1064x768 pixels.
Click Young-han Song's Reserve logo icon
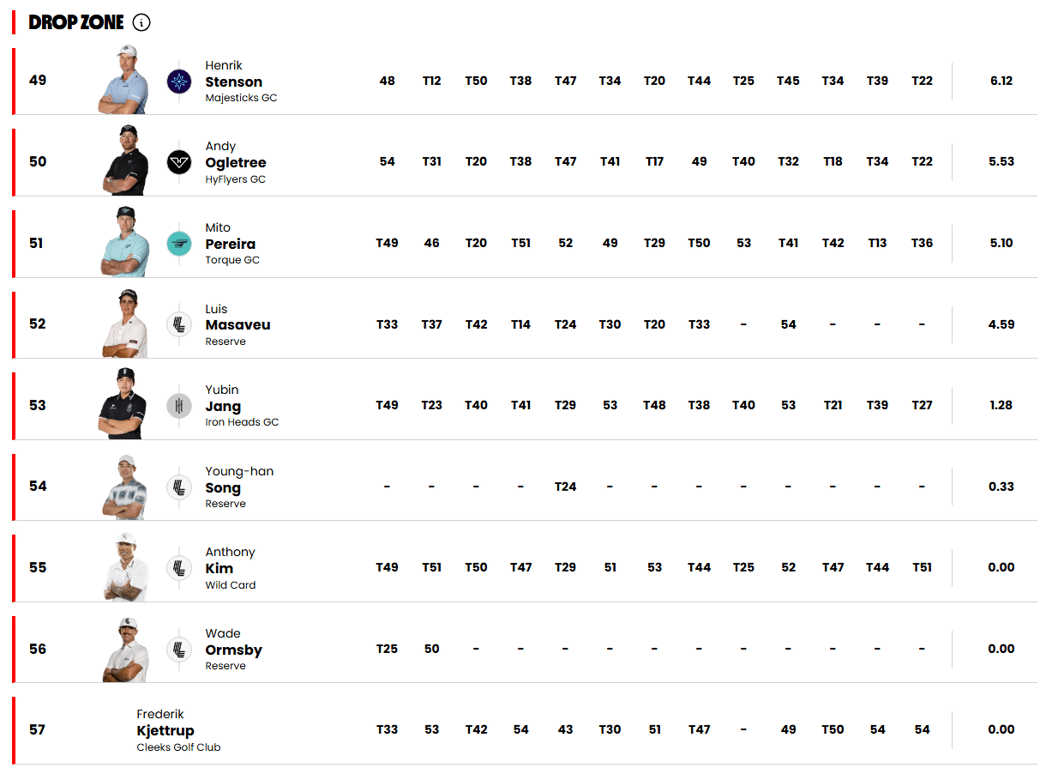[179, 487]
